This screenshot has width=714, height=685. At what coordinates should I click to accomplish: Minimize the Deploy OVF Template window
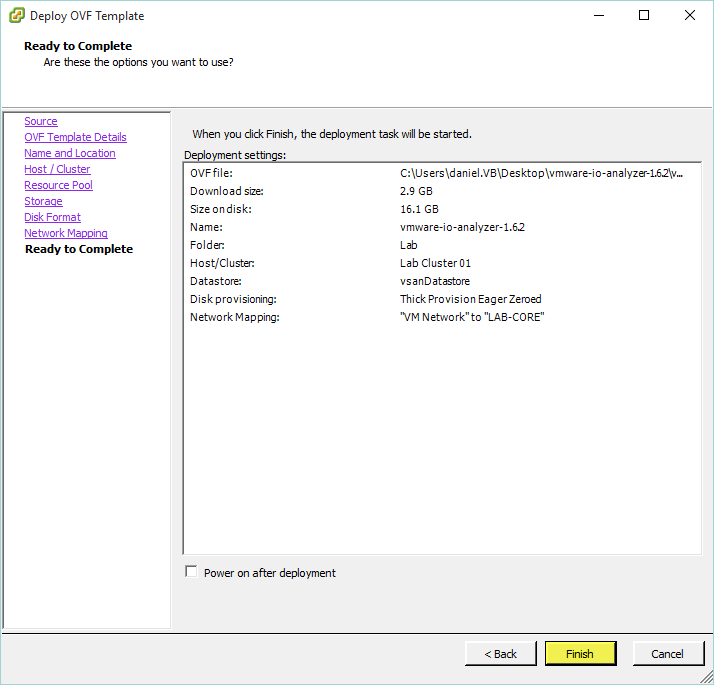pyautogui.click(x=599, y=15)
